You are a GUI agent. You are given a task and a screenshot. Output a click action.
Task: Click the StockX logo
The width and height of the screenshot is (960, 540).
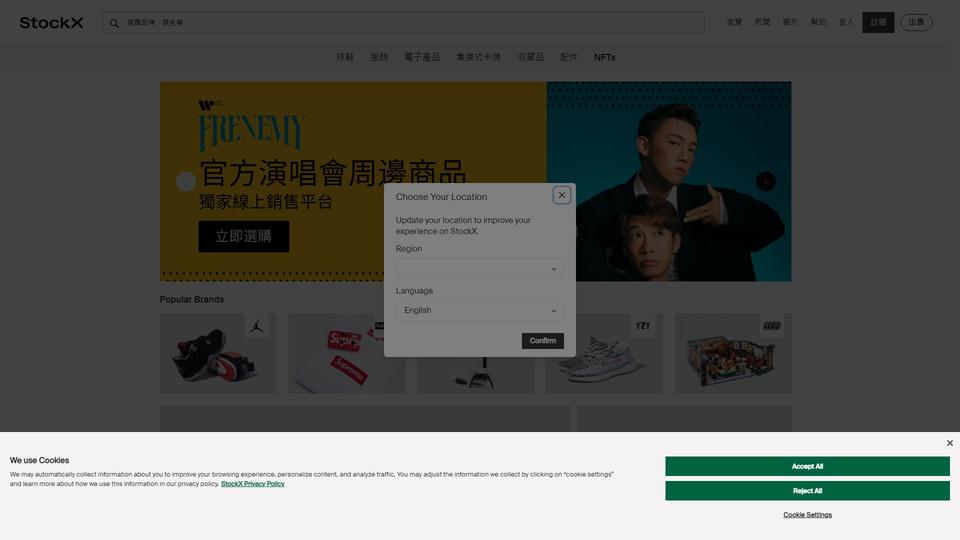coord(51,23)
